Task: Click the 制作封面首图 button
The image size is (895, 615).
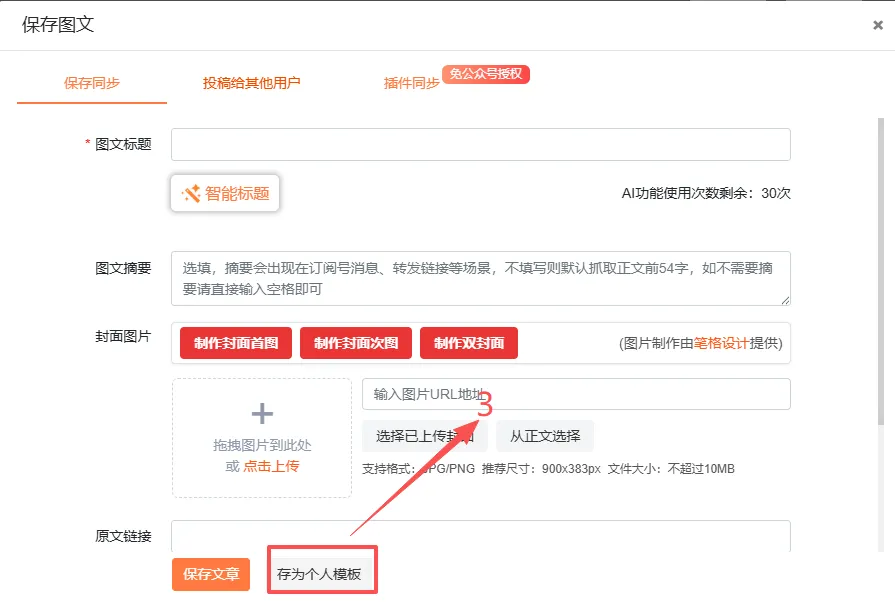Action: [236, 343]
